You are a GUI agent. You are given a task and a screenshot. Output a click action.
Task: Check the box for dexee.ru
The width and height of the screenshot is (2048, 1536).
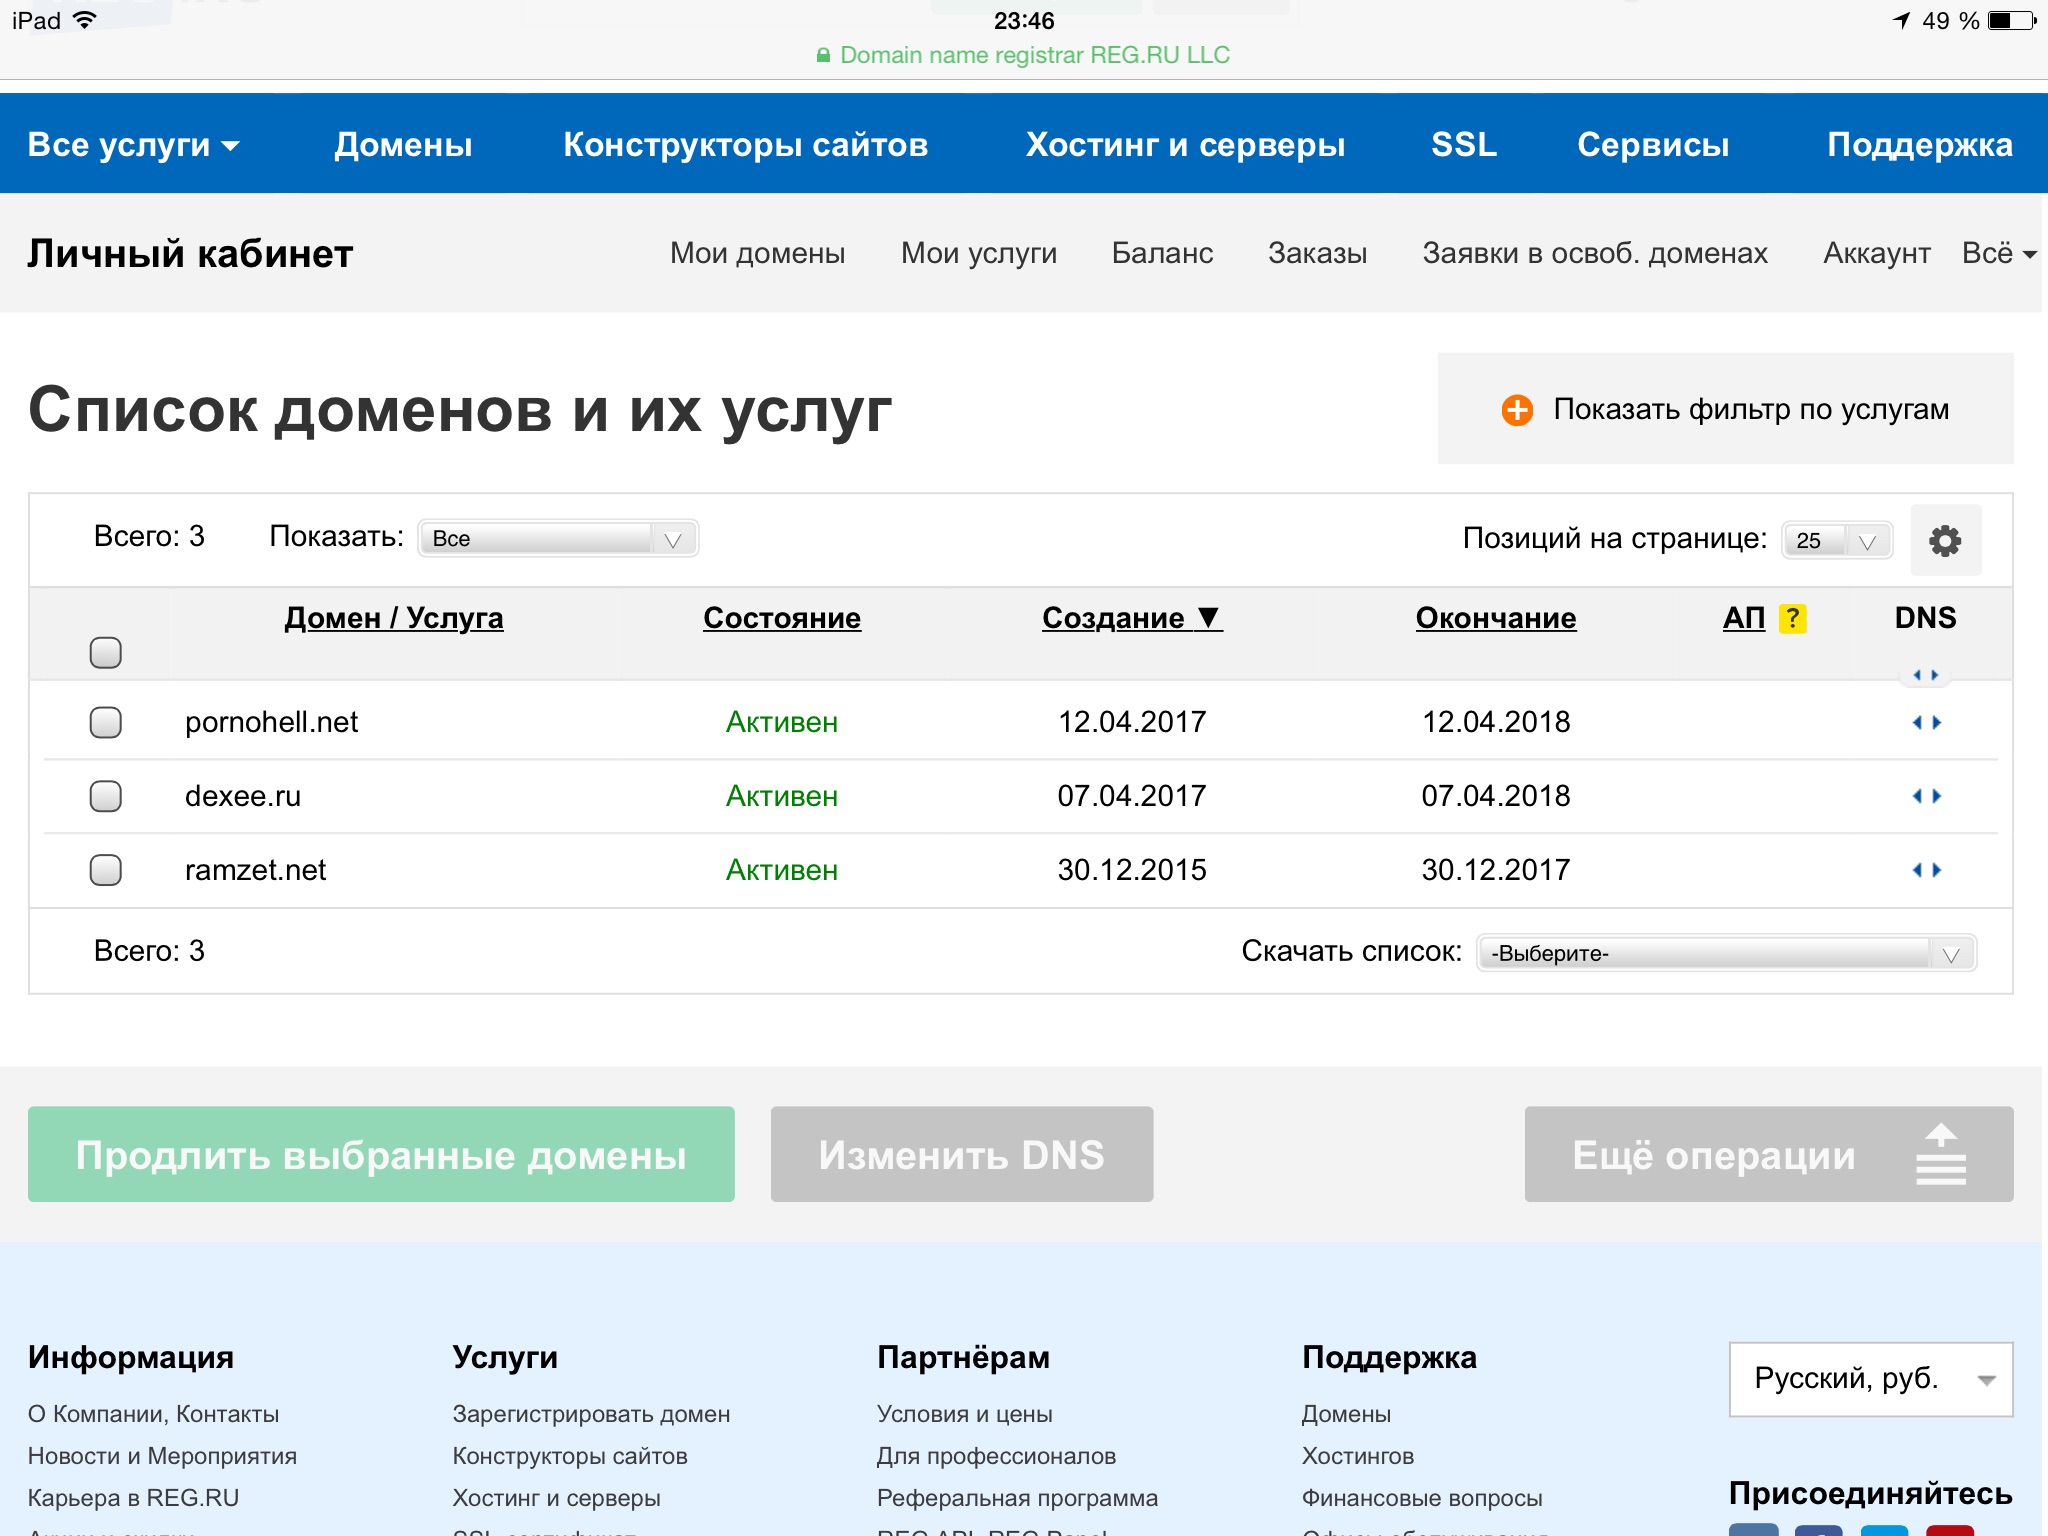tap(106, 796)
